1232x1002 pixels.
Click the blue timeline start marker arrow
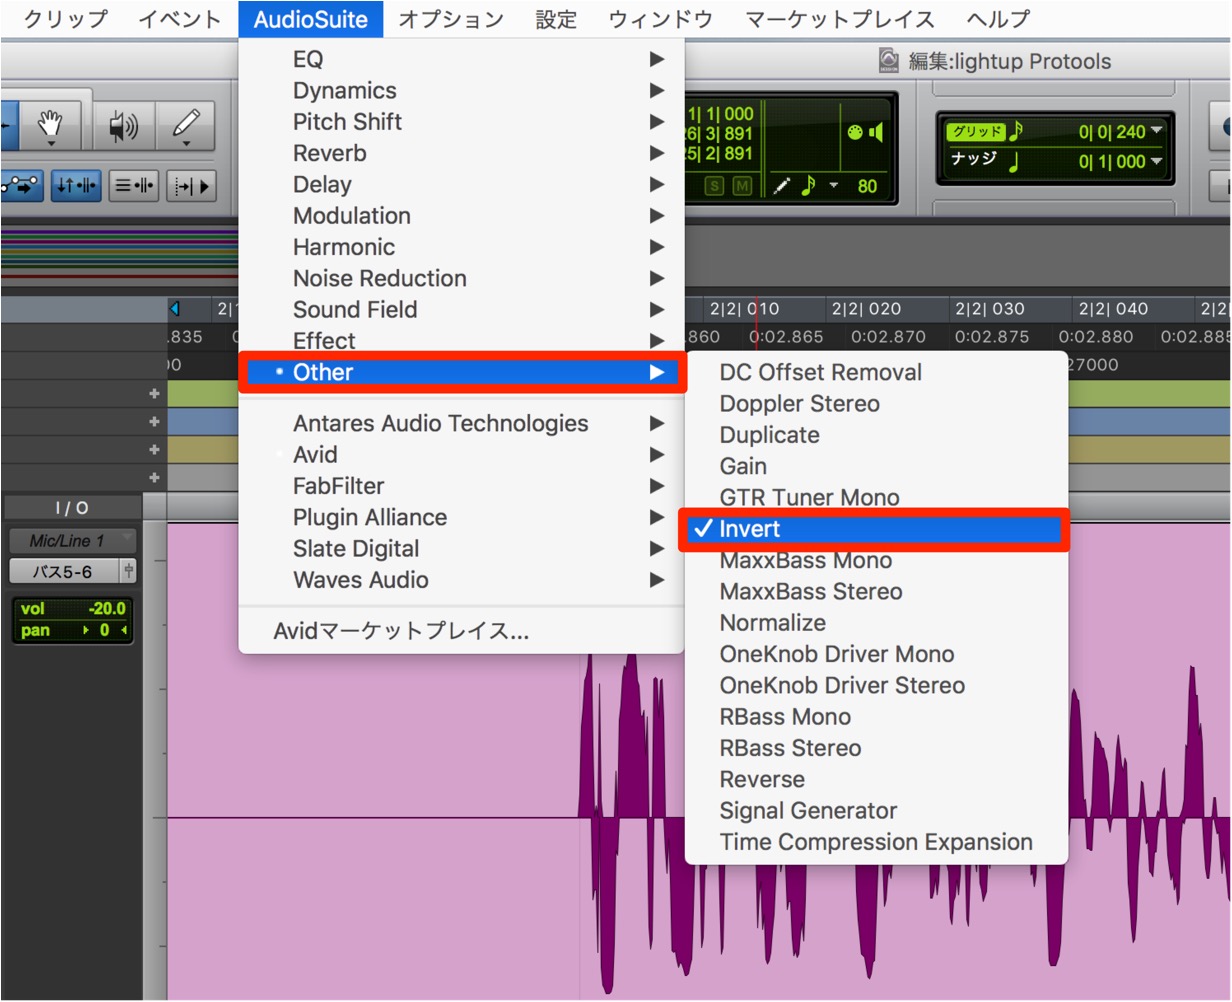[x=175, y=308]
